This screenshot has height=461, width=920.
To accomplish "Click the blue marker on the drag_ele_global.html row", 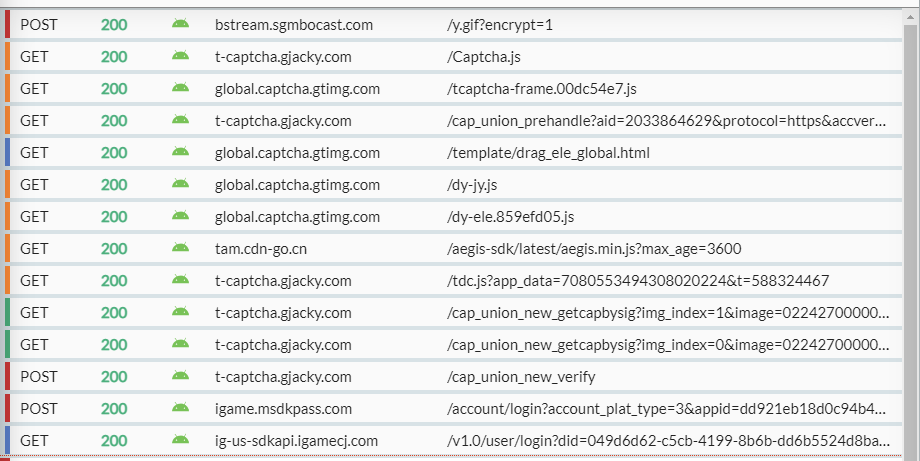I will 7,153.
